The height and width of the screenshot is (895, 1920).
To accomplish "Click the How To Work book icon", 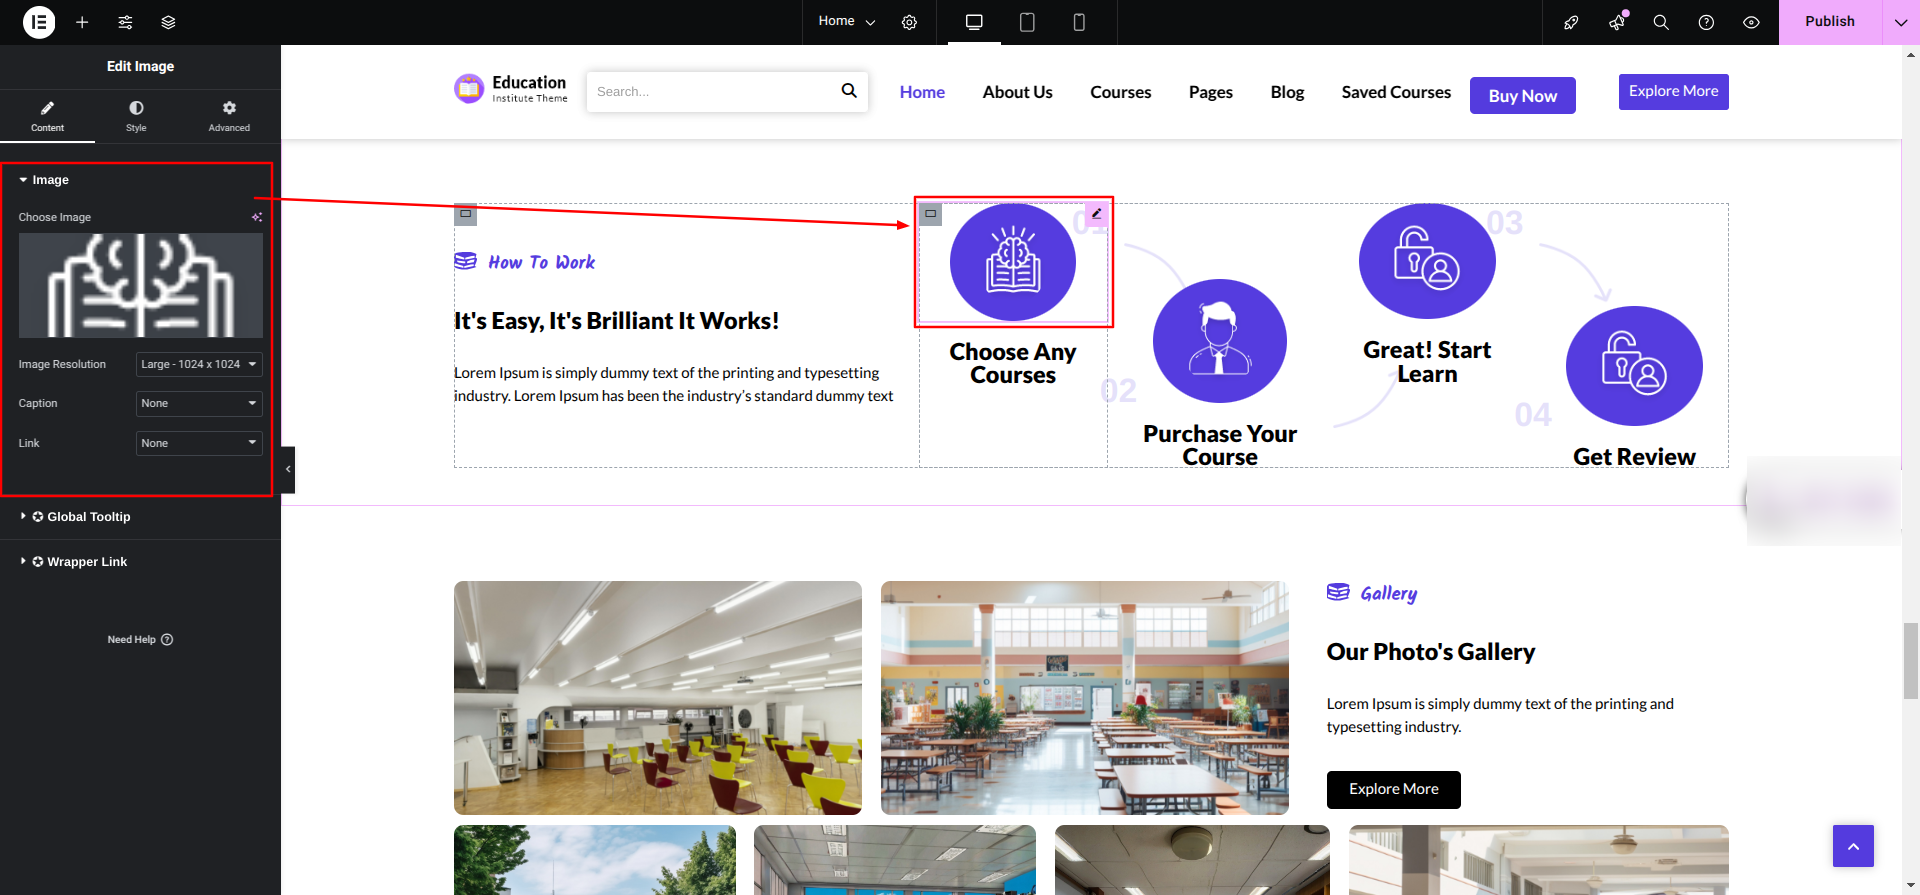I will [x=465, y=261].
